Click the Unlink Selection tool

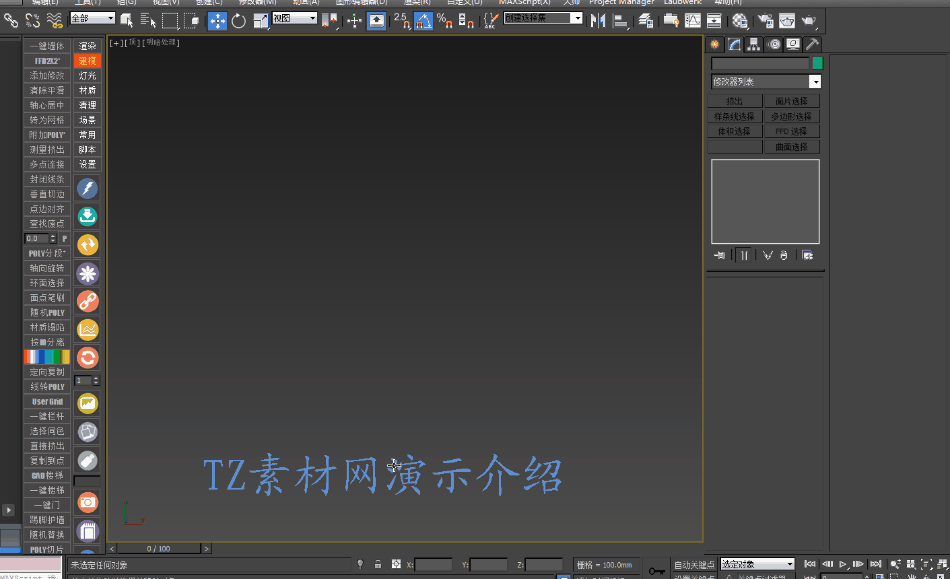point(33,21)
